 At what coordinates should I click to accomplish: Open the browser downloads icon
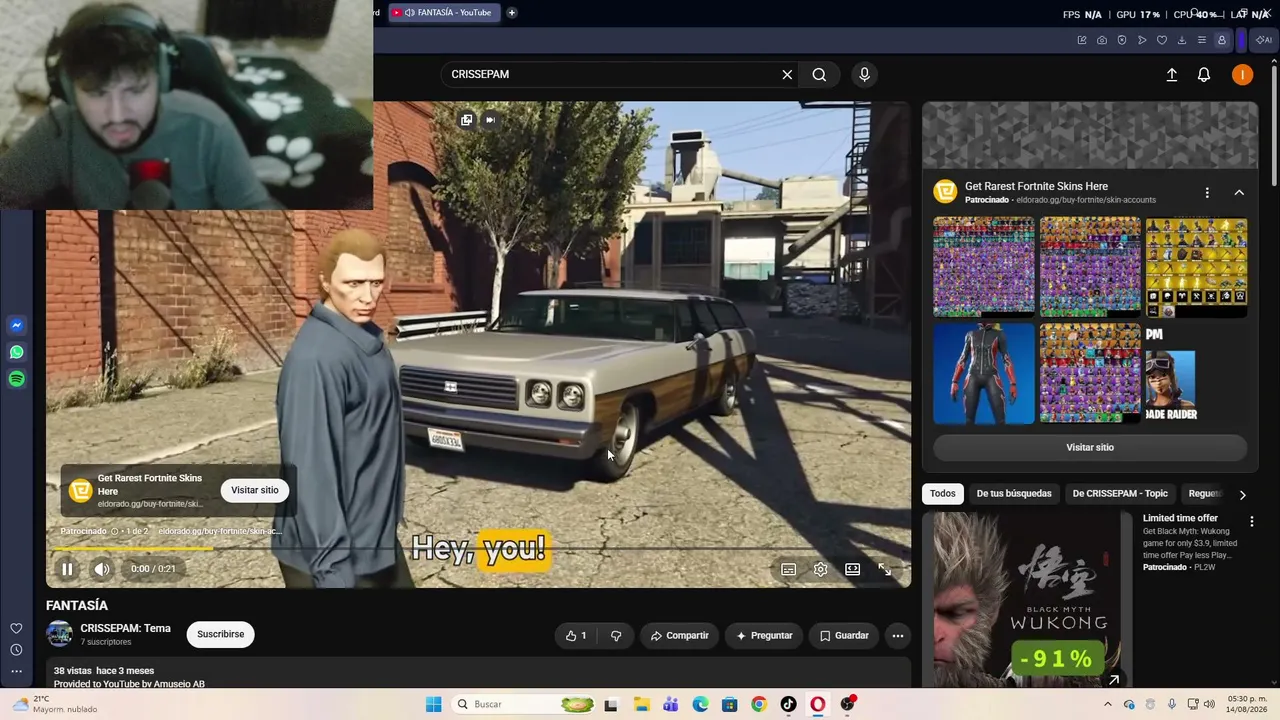point(1182,40)
